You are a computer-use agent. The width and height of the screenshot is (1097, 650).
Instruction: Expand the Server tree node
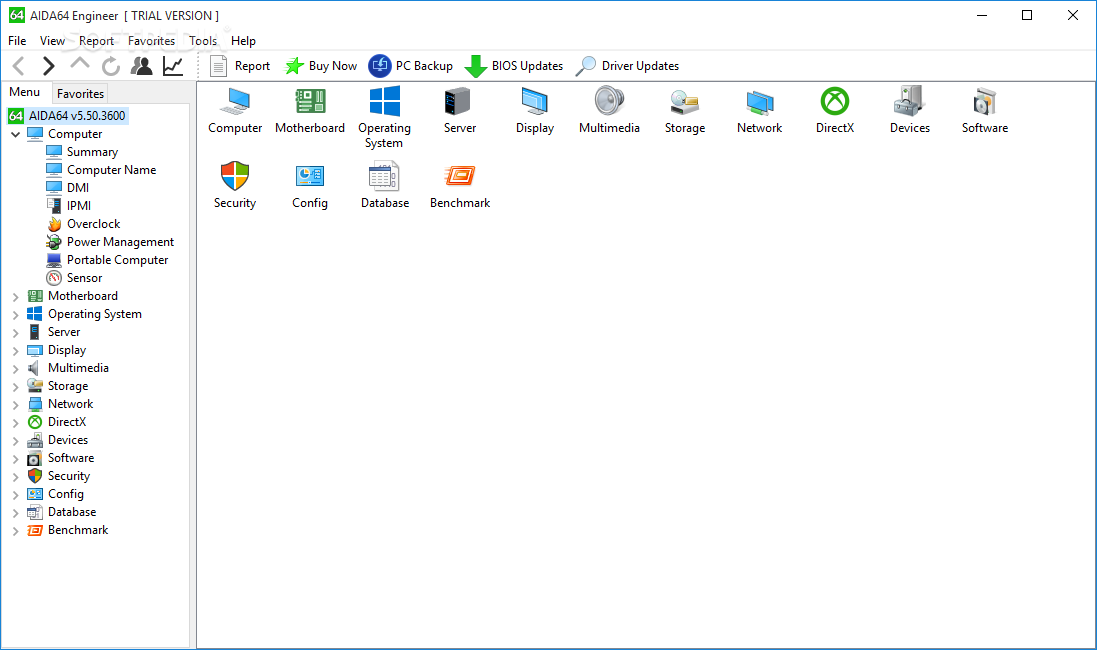(x=15, y=333)
